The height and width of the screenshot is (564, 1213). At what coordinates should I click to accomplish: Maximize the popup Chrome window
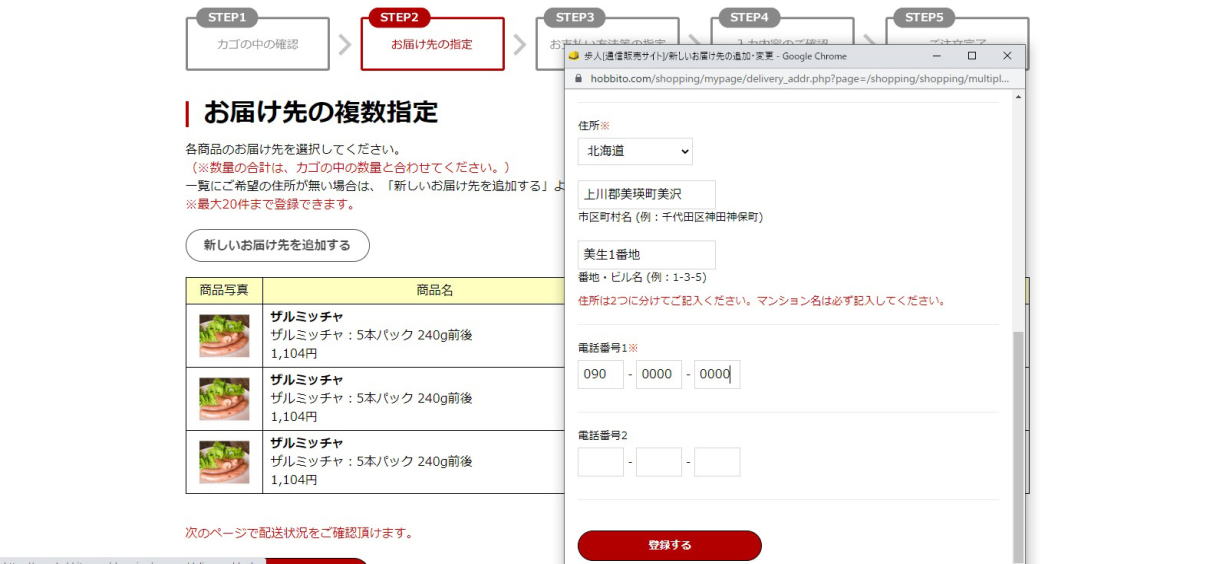tap(972, 56)
